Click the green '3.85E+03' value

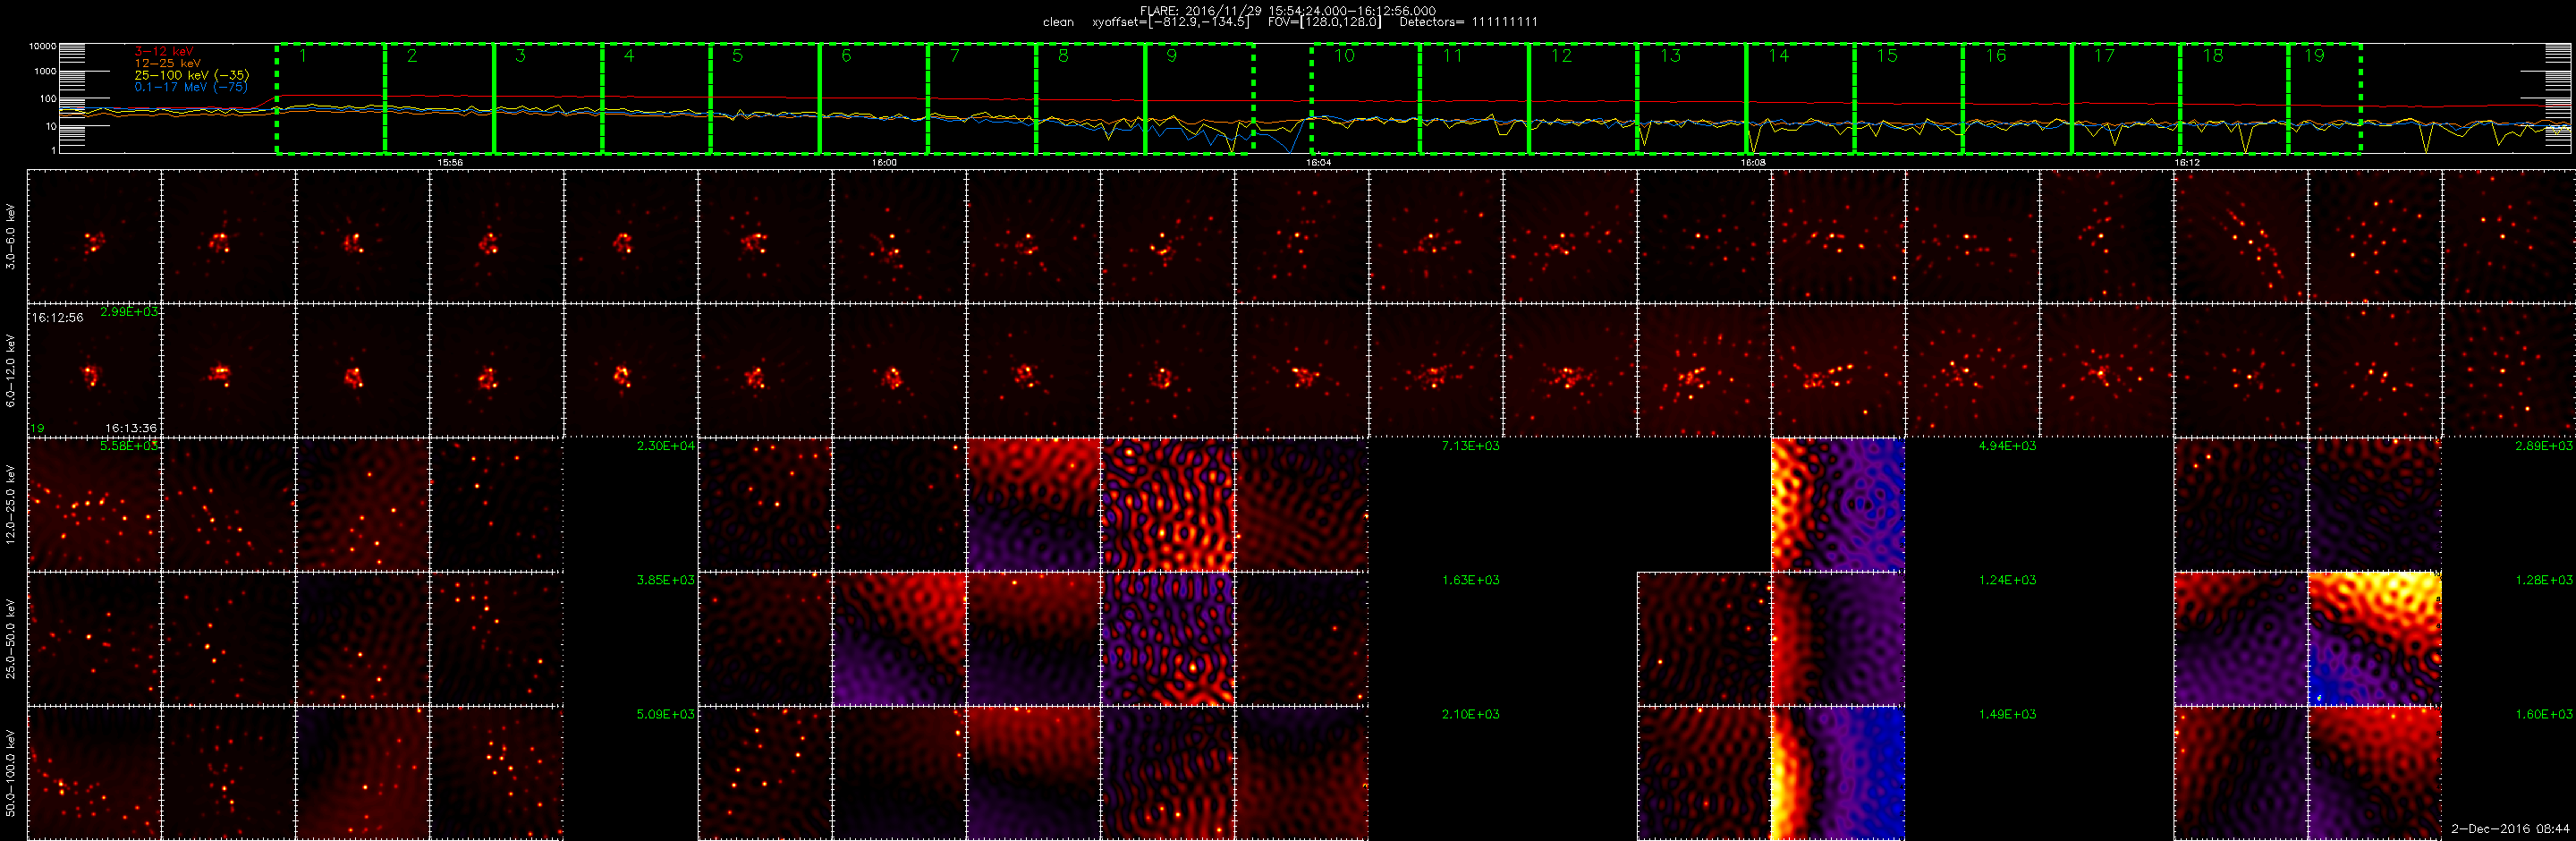click(x=666, y=580)
